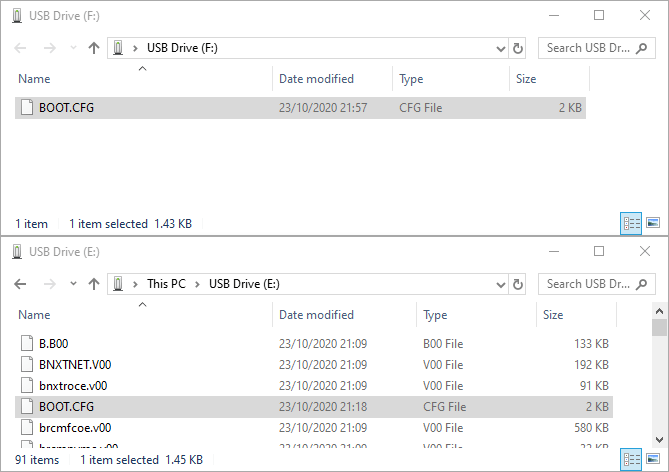This screenshot has height=472, width=669.
Task: Open address history dropdown in E: window
Action: 501,284
